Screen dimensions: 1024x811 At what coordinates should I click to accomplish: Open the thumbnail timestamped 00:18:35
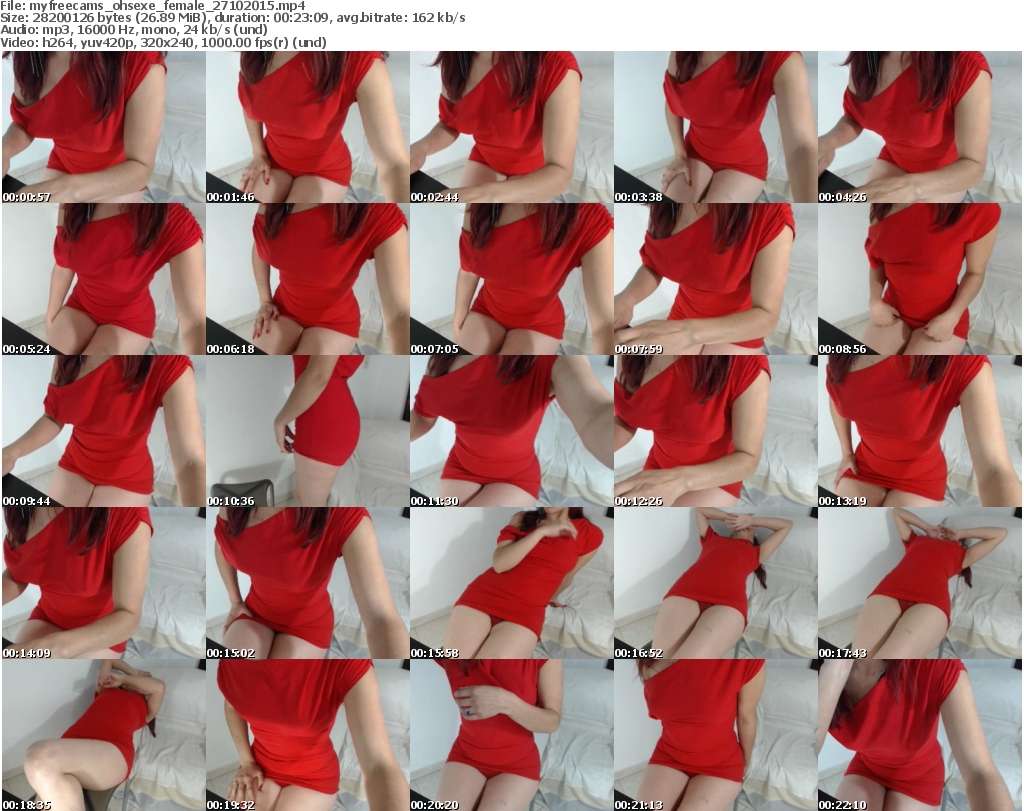(103, 735)
